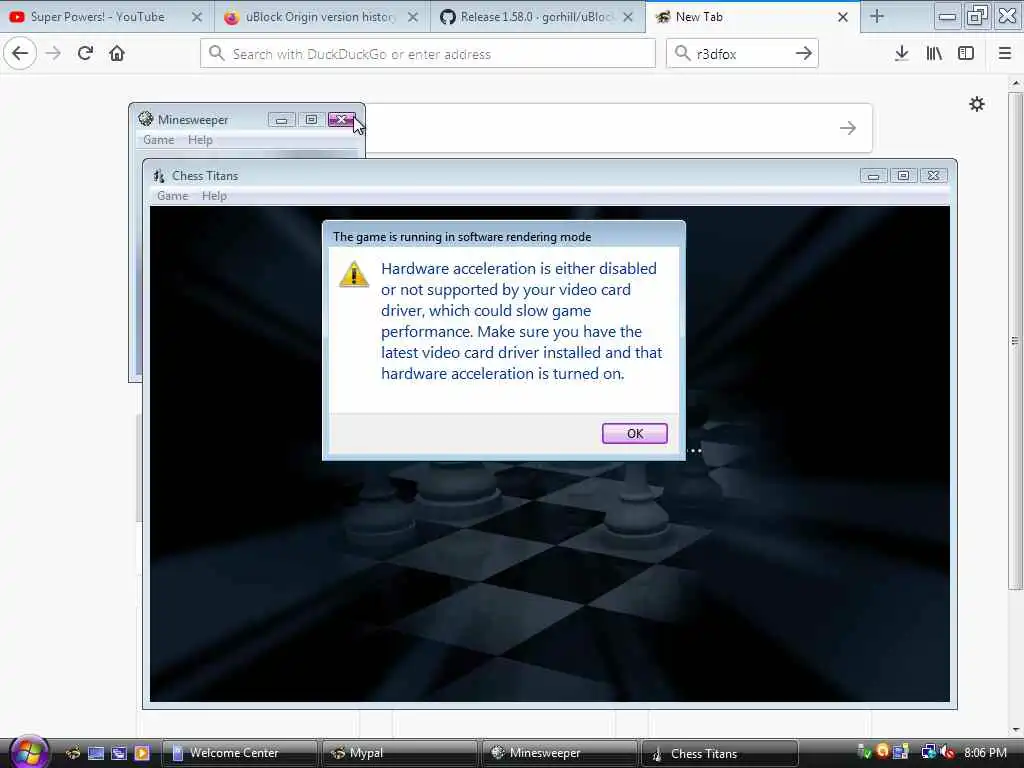This screenshot has height=768, width=1024.
Task: Click Switch between windows quick launch icon
Action: [119, 753]
